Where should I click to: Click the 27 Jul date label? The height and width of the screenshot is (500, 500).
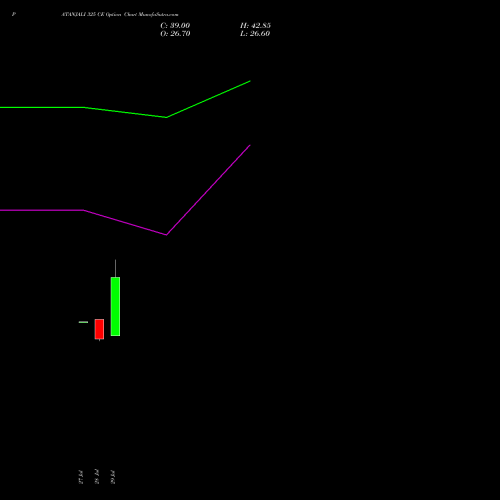(x=81, y=477)
